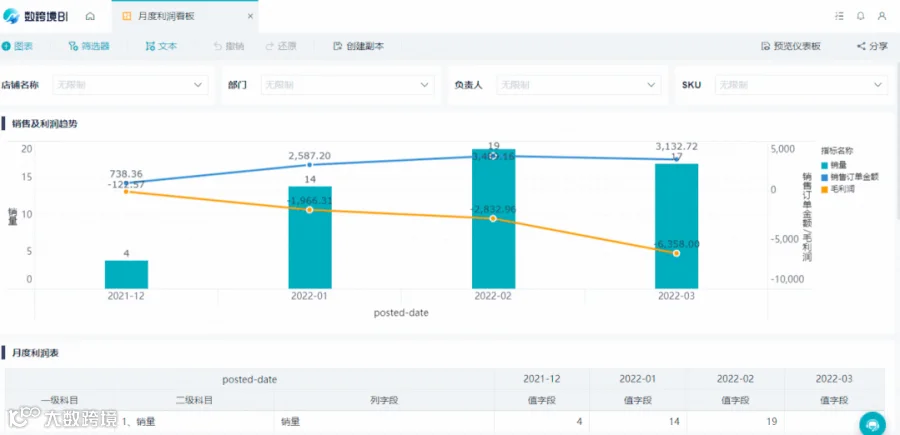Open the task list icon in header
This screenshot has width=900, height=435.
(840, 17)
